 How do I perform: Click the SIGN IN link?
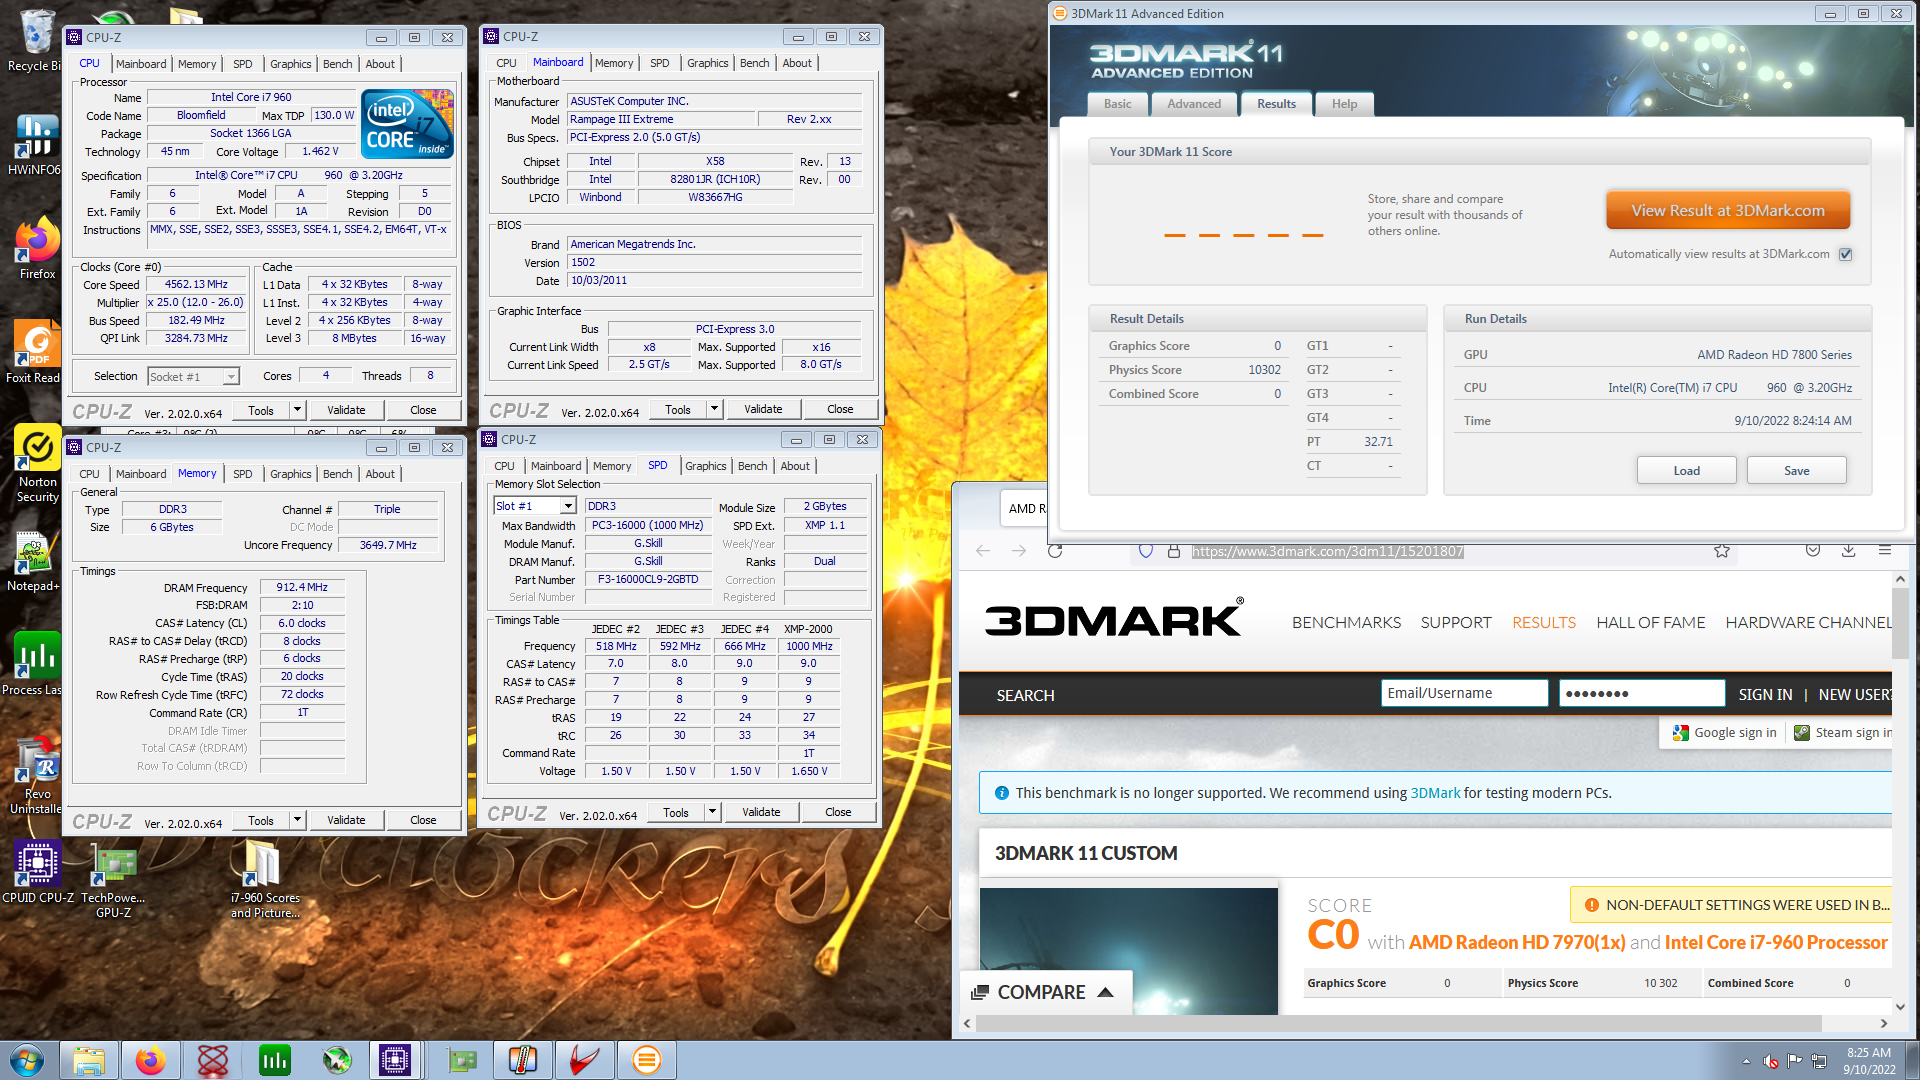(1765, 694)
